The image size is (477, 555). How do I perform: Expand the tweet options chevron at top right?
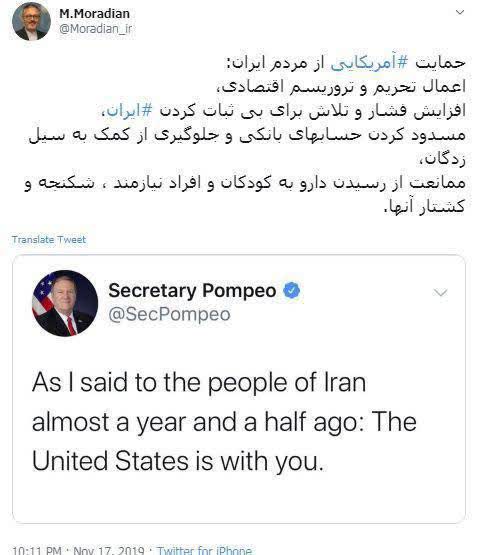(460, 12)
